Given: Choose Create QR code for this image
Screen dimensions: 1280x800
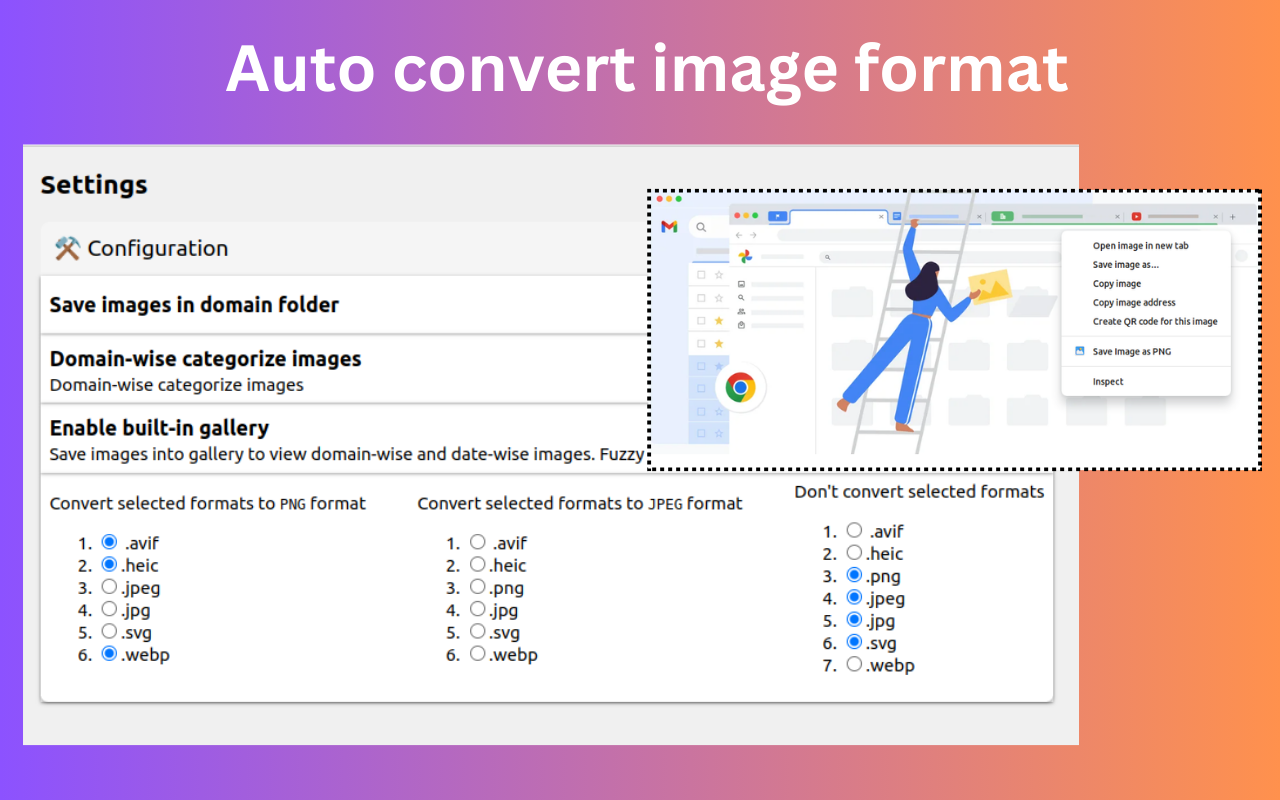Looking at the screenshot, I should tap(1155, 322).
